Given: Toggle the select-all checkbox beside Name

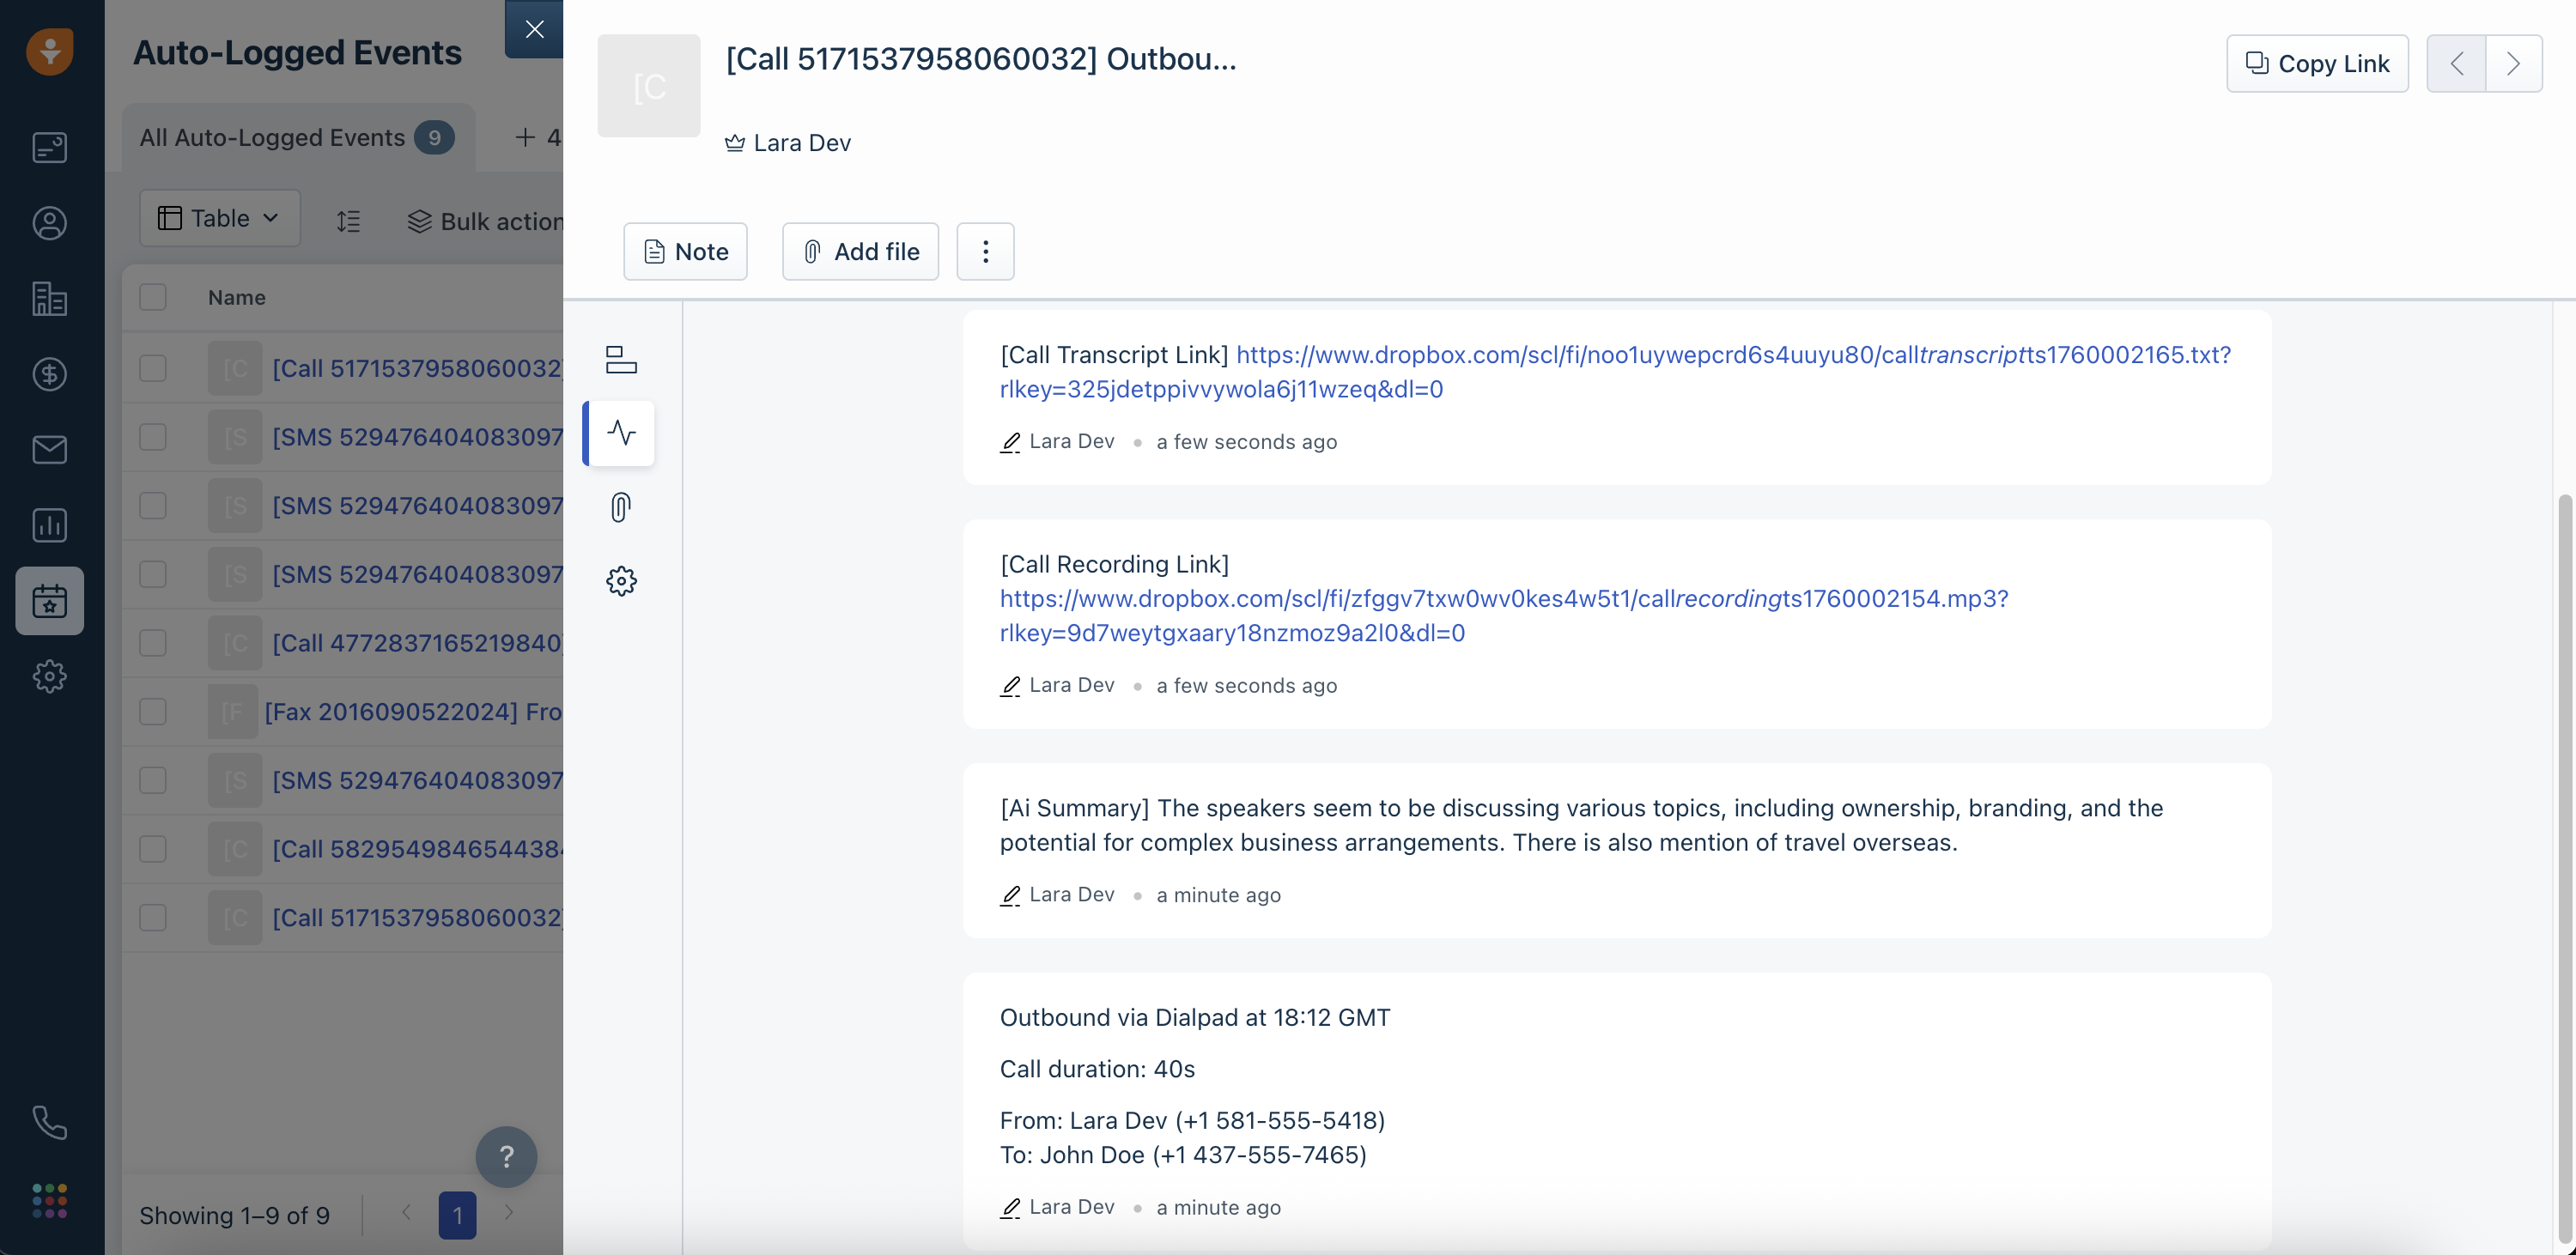Looking at the screenshot, I should 153,297.
